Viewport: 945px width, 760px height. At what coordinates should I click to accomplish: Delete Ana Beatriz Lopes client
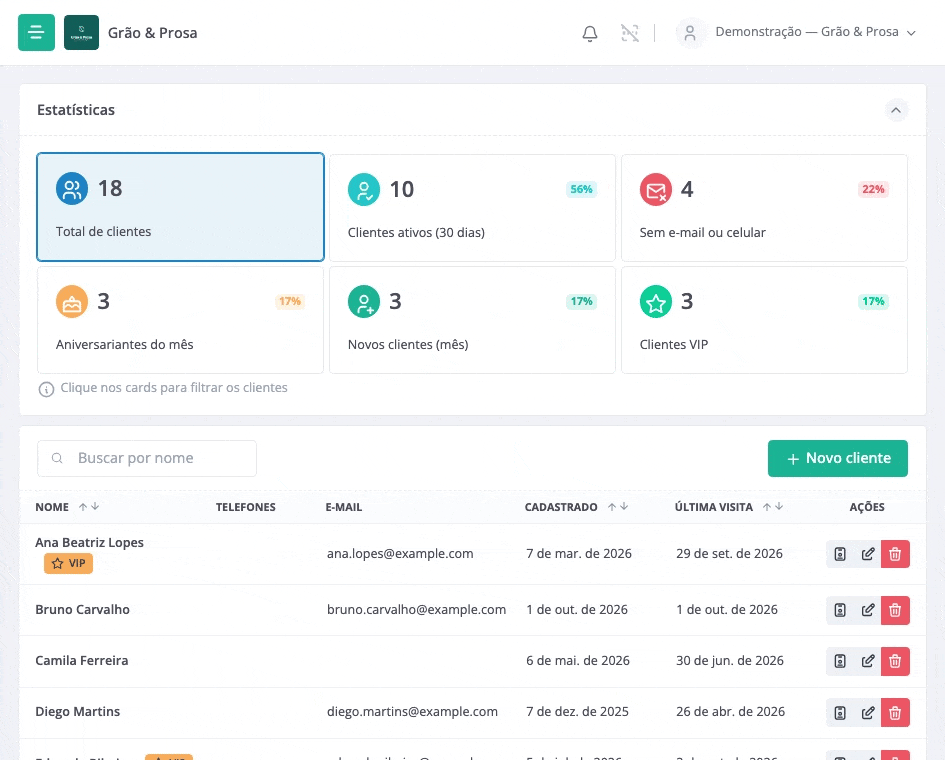(x=895, y=554)
